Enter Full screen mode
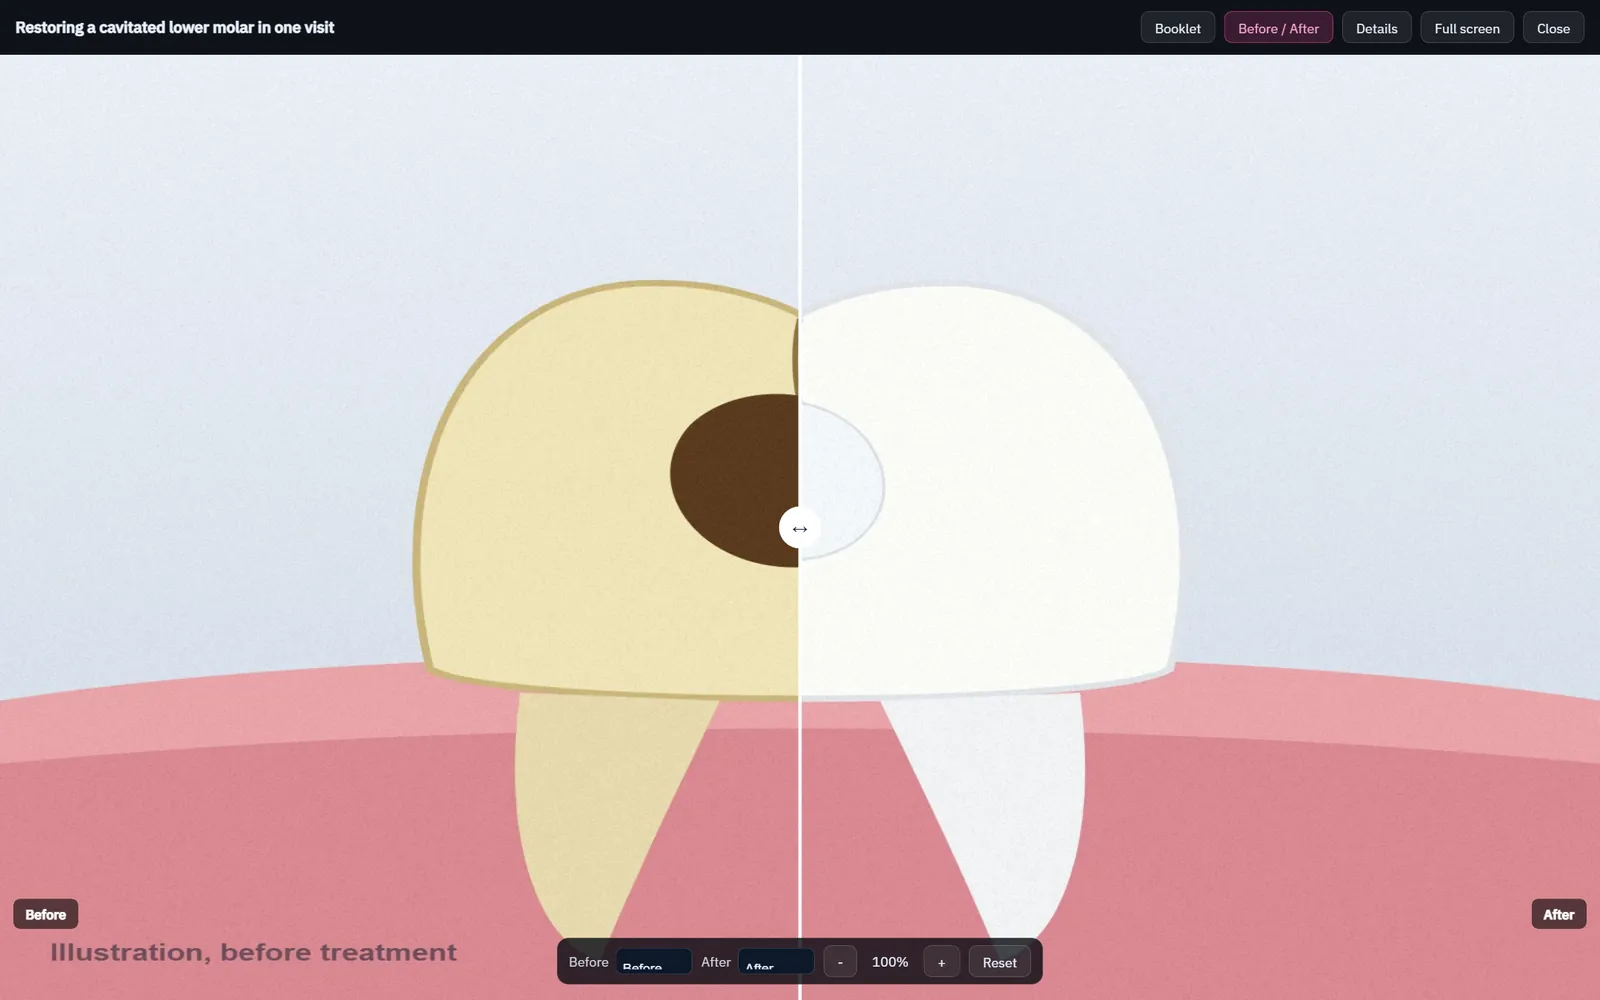Image resolution: width=1600 pixels, height=1000 pixels. pos(1467,28)
